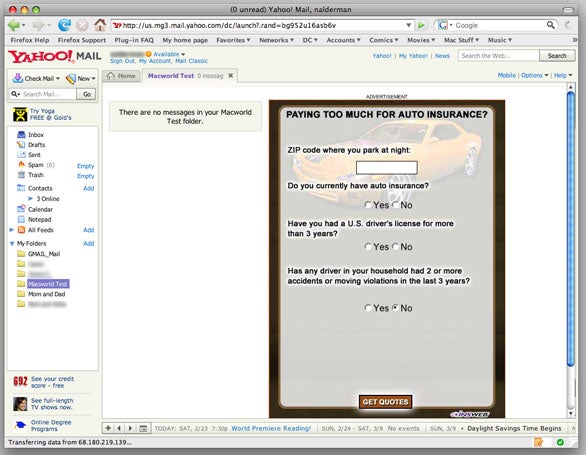Click the notepad icon in status bar

click(539, 442)
